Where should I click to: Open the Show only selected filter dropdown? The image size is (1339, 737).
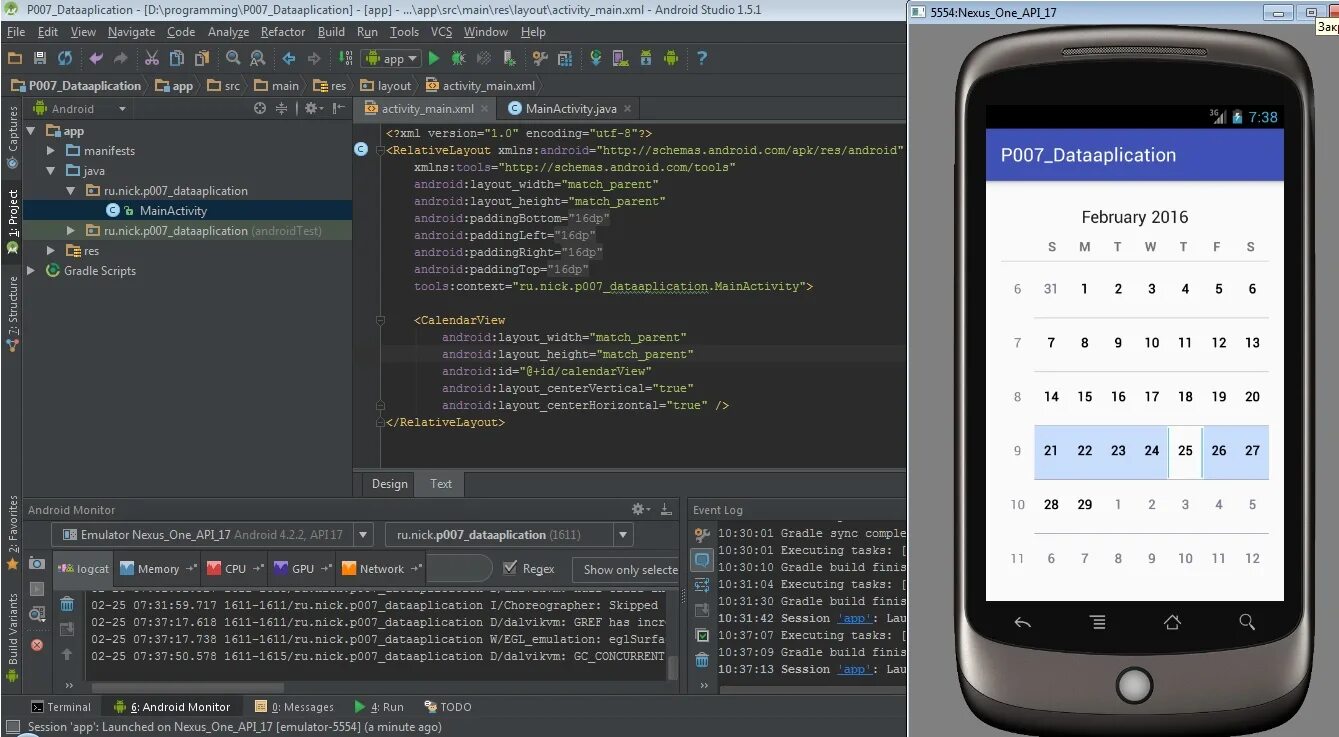[626, 569]
